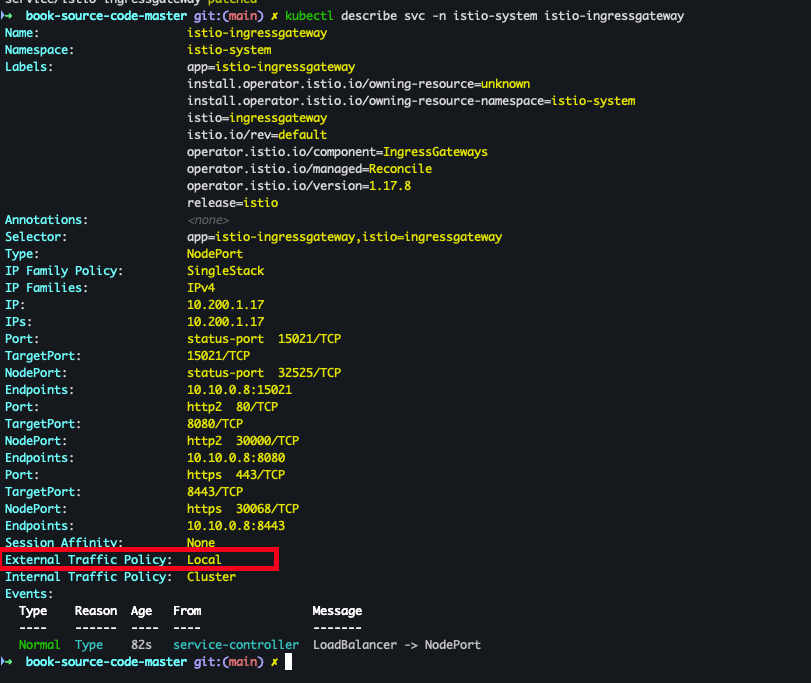811x683 pixels.
Task: Click endpoint 10.10.0.8:8443
Action: [236, 526]
